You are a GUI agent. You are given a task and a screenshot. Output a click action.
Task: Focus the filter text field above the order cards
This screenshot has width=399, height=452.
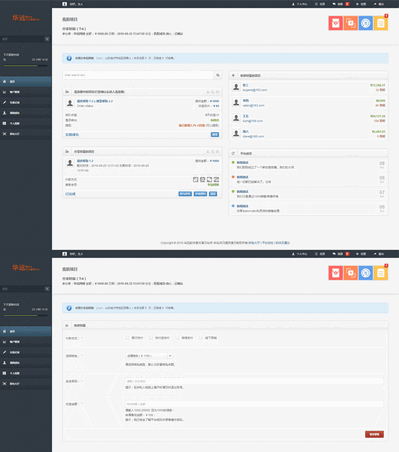(x=138, y=75)
